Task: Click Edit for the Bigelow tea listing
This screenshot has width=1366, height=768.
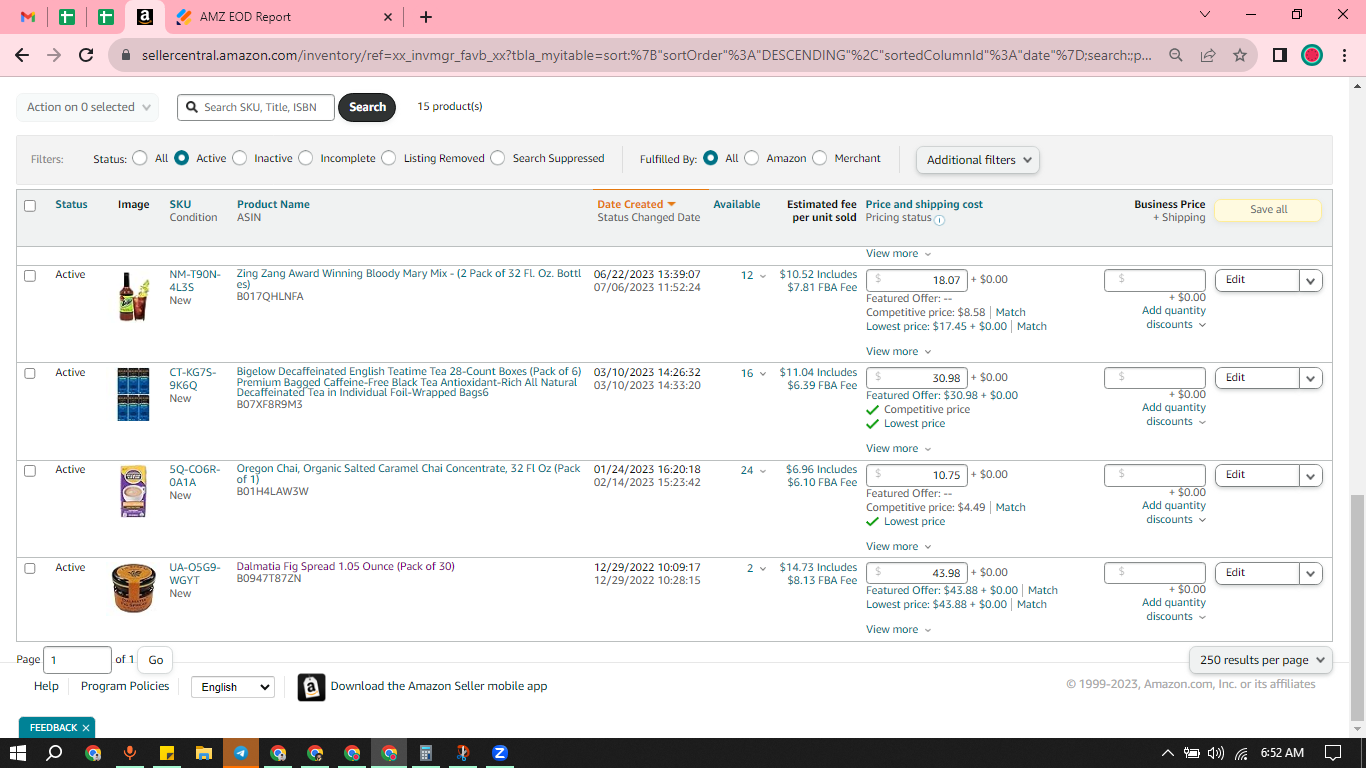Action: pos(1257,378)
